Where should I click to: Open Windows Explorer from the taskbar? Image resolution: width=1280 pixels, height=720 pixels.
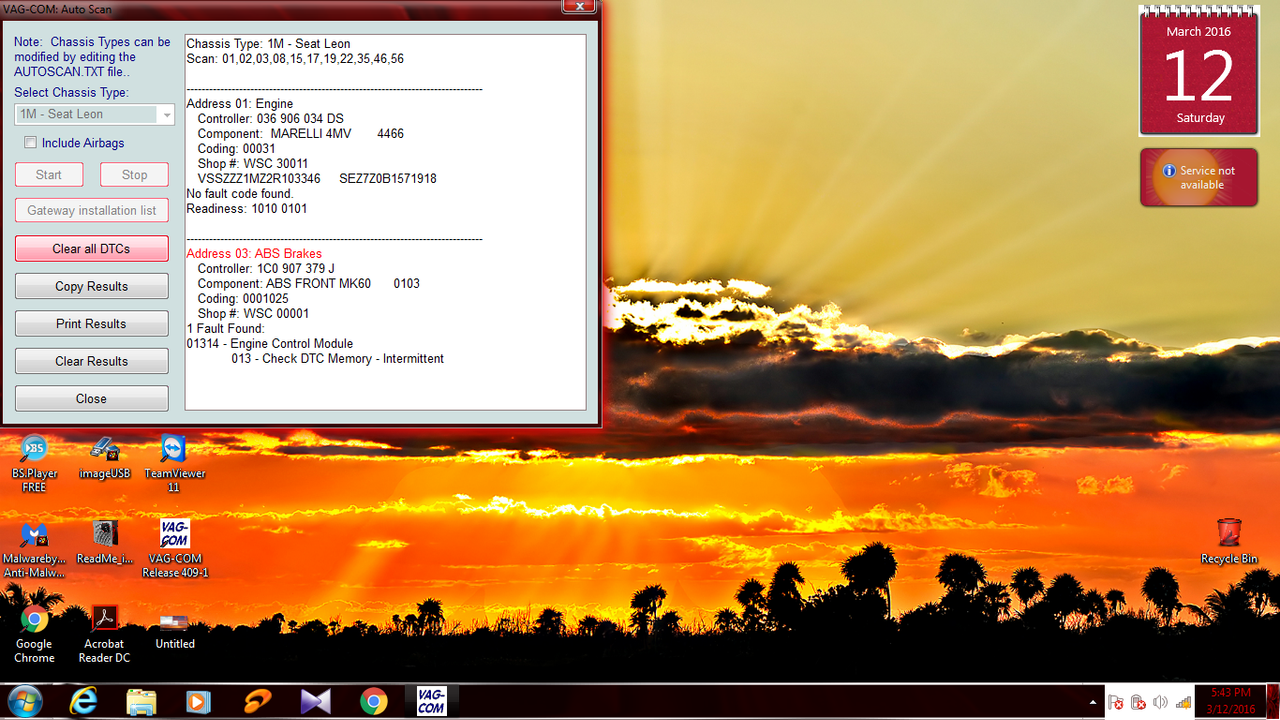click(x=142, y=701)
